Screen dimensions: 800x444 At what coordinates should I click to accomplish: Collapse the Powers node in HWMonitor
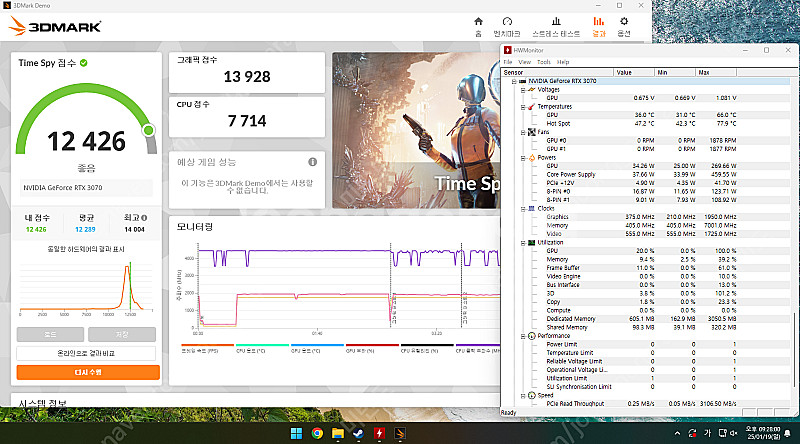point(523,158)
